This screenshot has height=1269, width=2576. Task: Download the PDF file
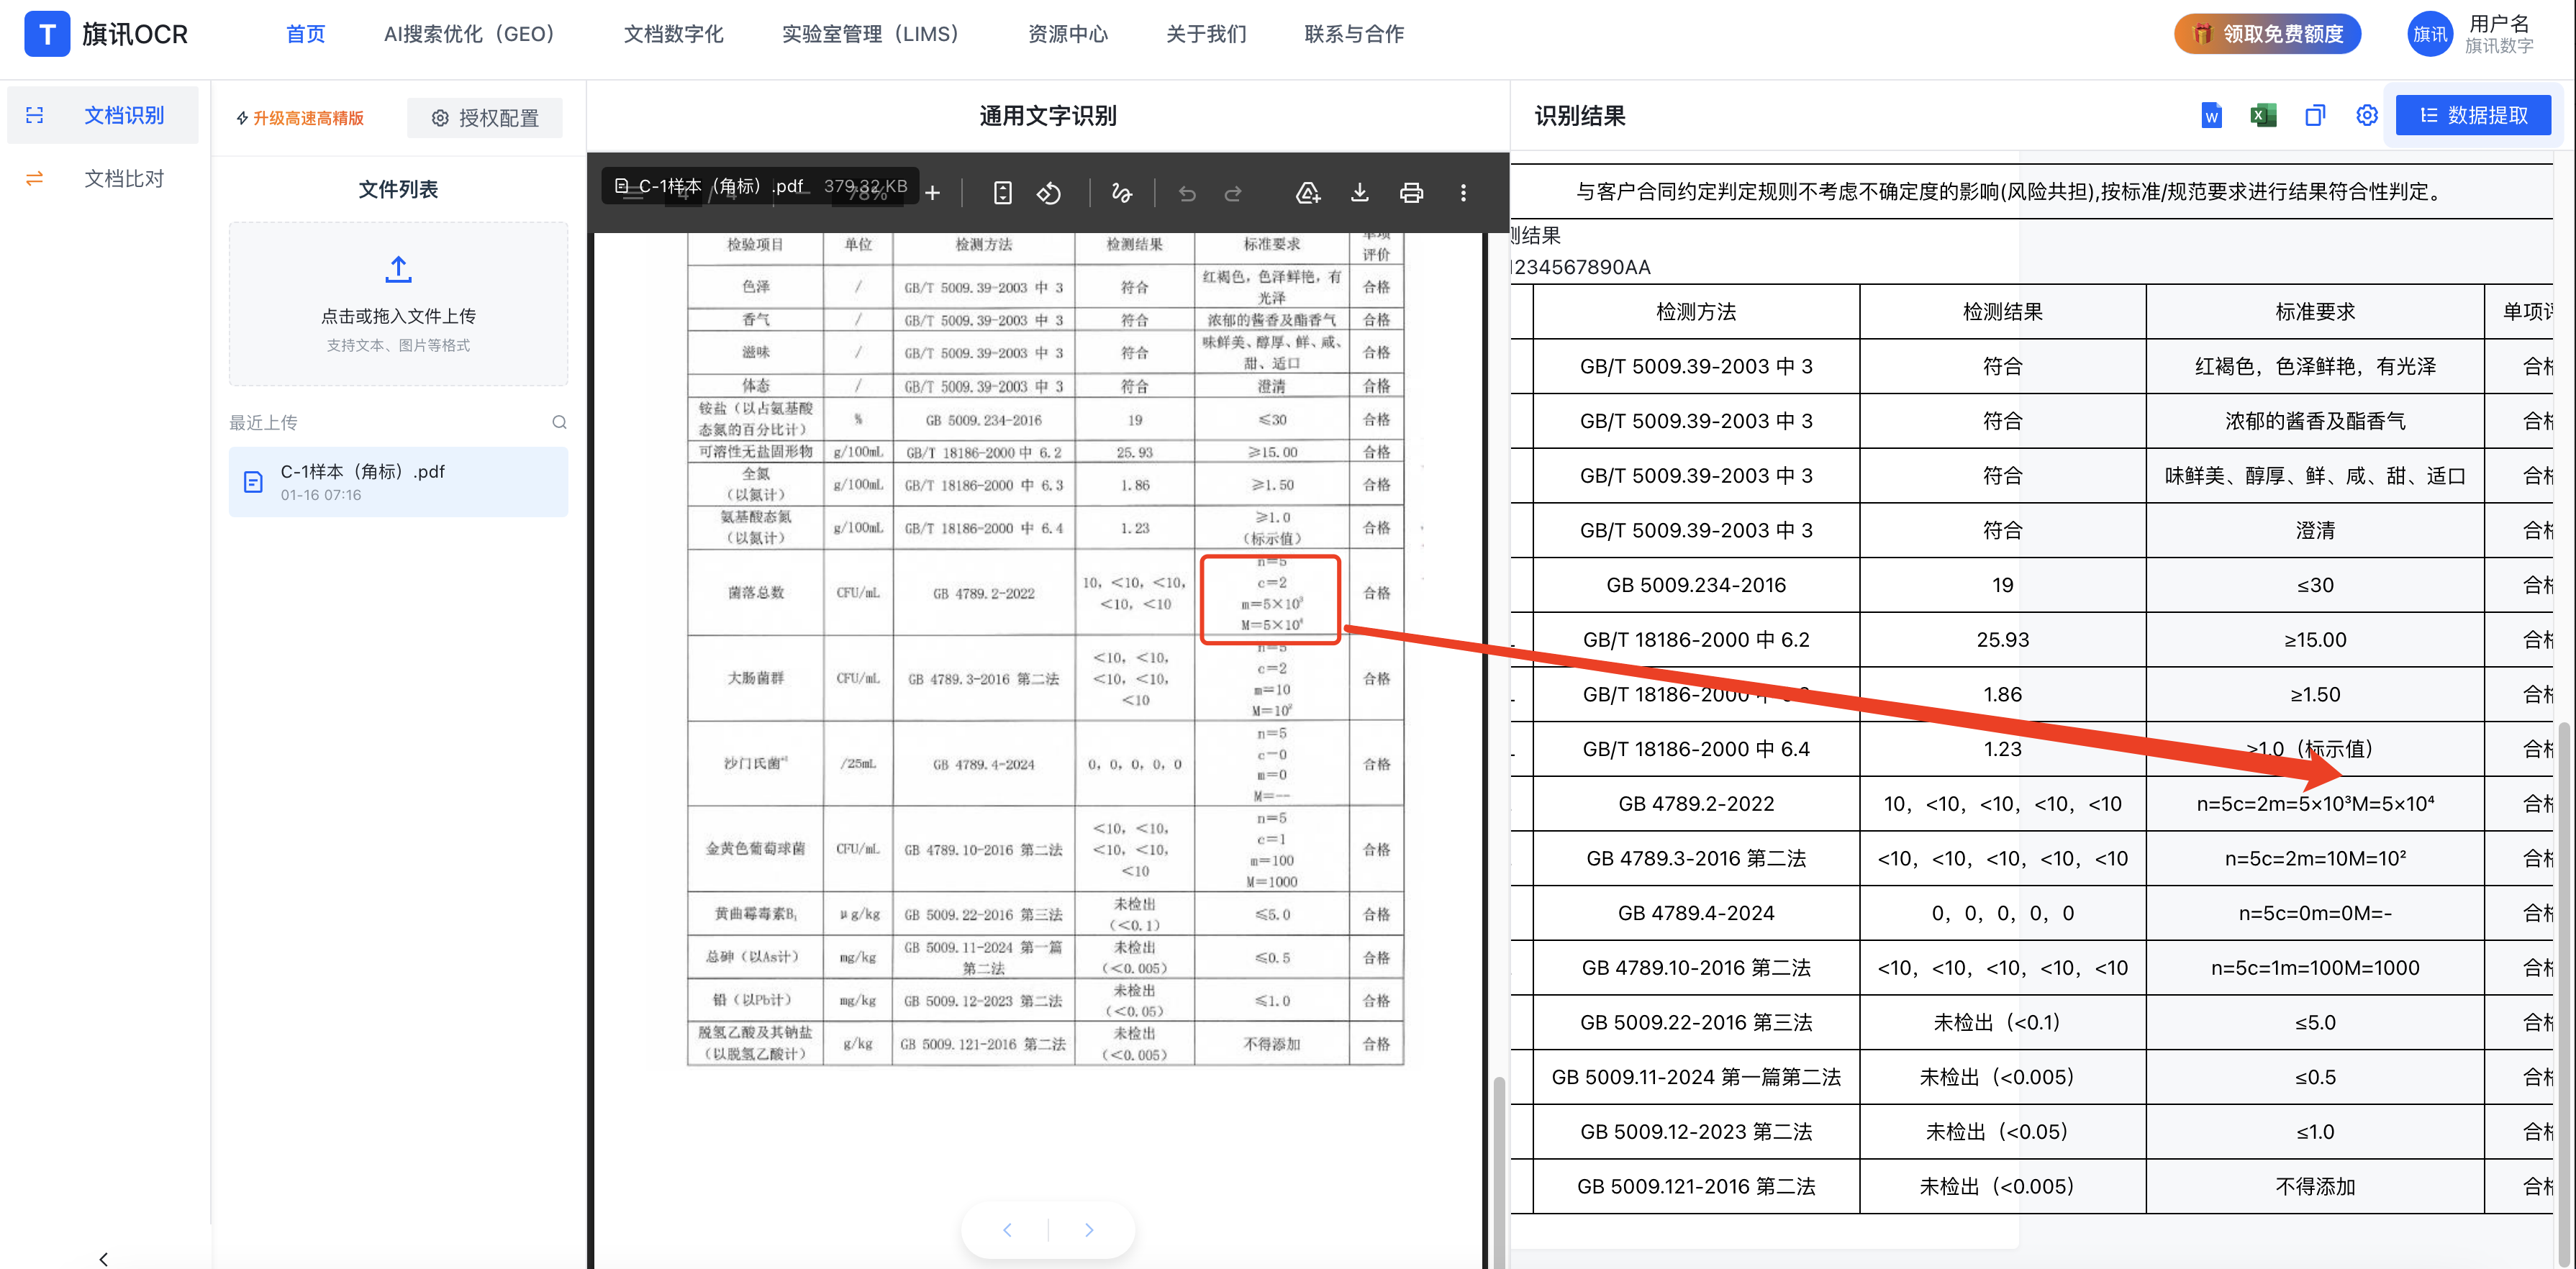pos(1359,193)
